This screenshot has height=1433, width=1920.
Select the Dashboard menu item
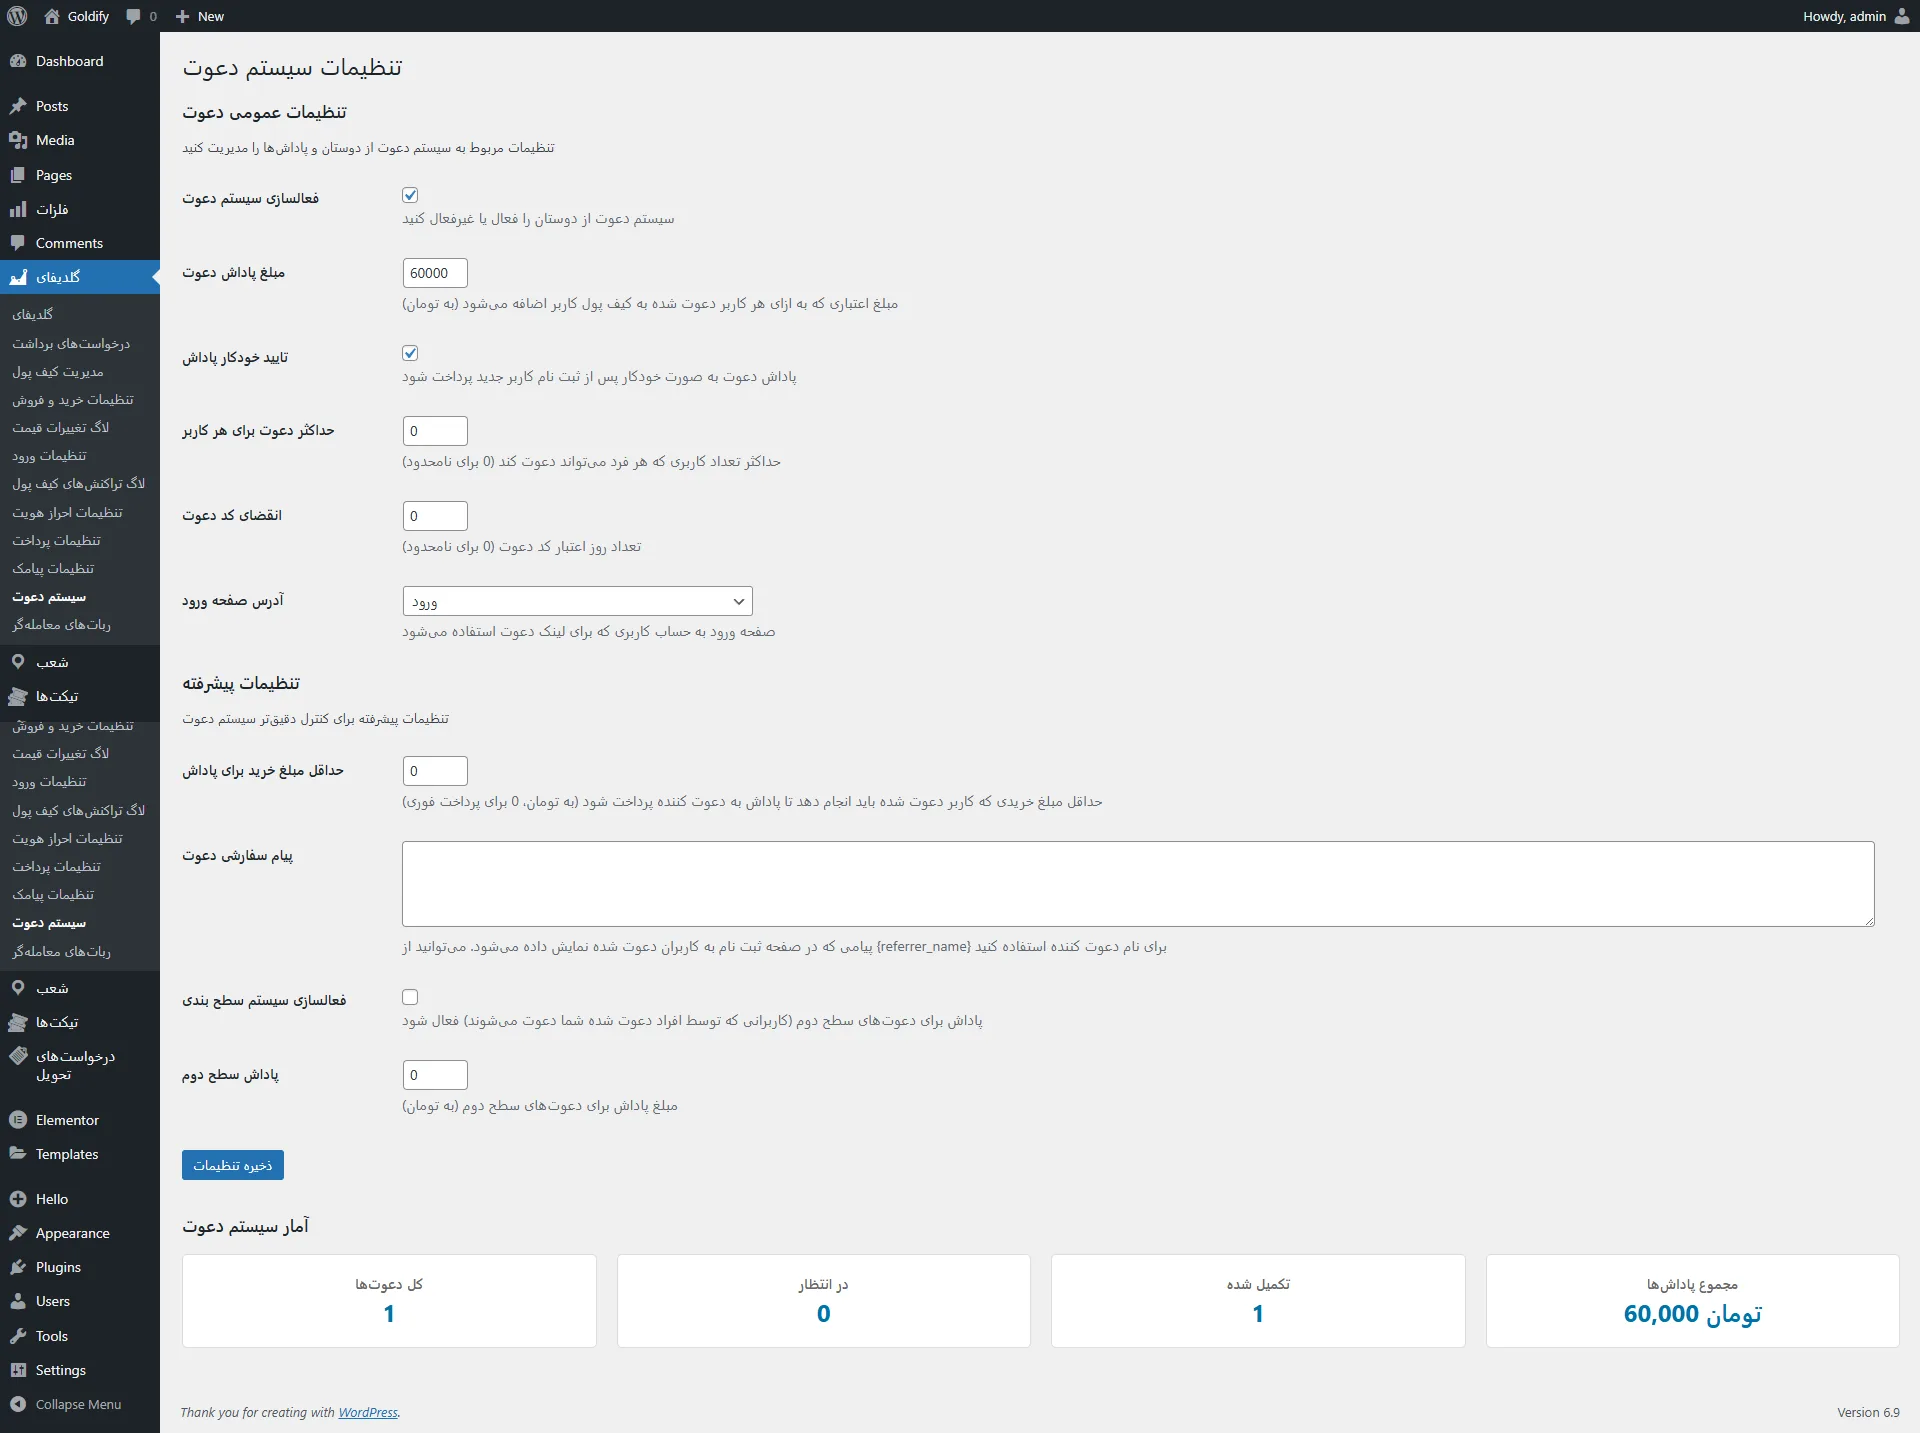tap(69, 61)
